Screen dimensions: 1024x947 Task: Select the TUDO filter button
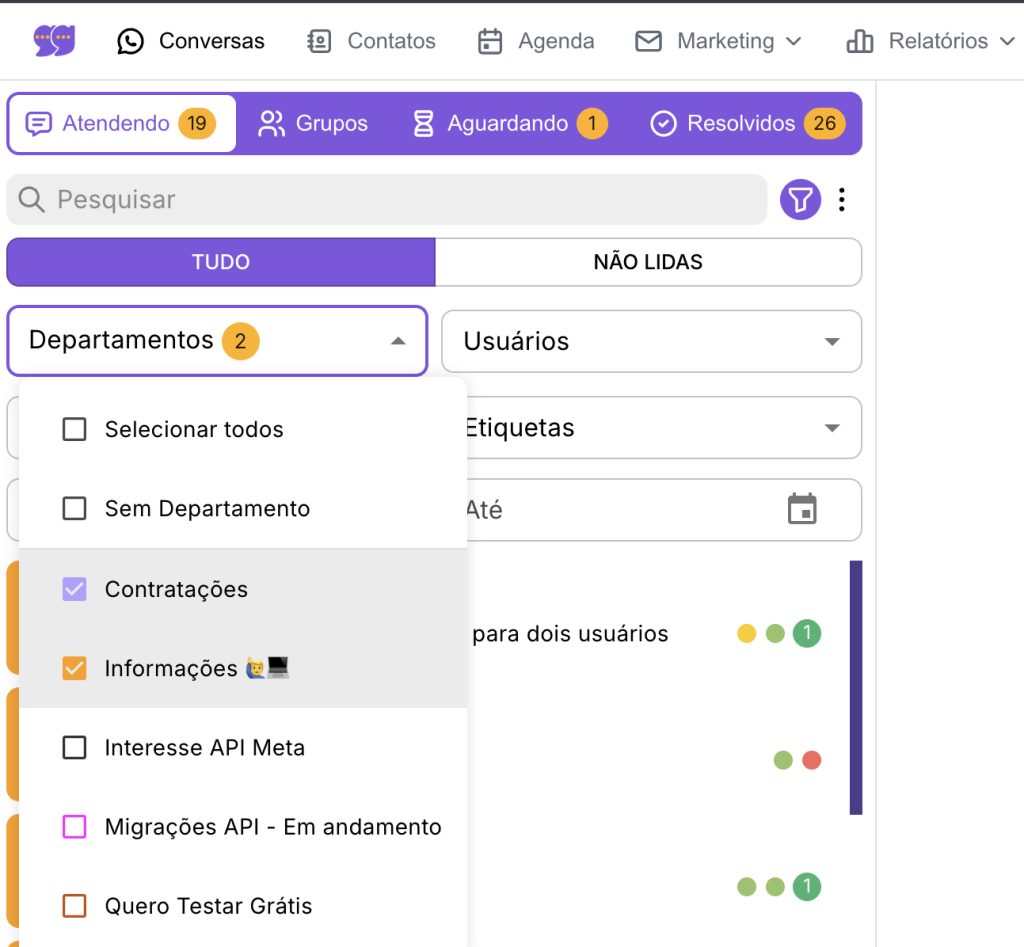(x=221, y=262)
